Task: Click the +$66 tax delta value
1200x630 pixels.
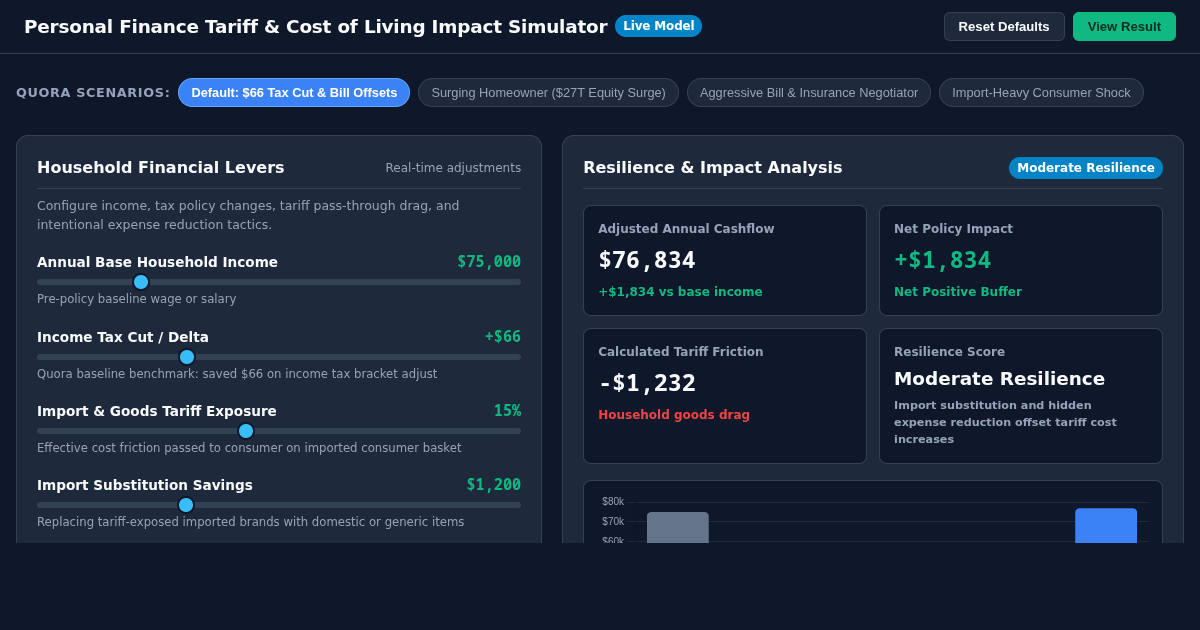Action: click(503, 337)
